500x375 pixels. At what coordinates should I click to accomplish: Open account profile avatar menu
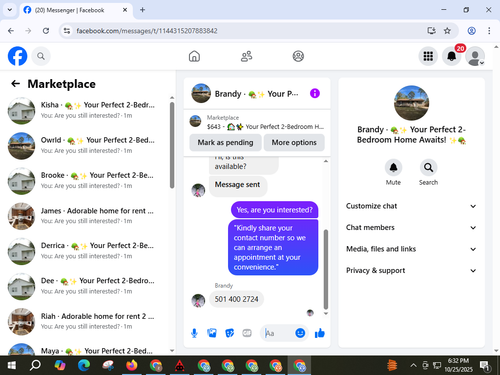point(475,56)
